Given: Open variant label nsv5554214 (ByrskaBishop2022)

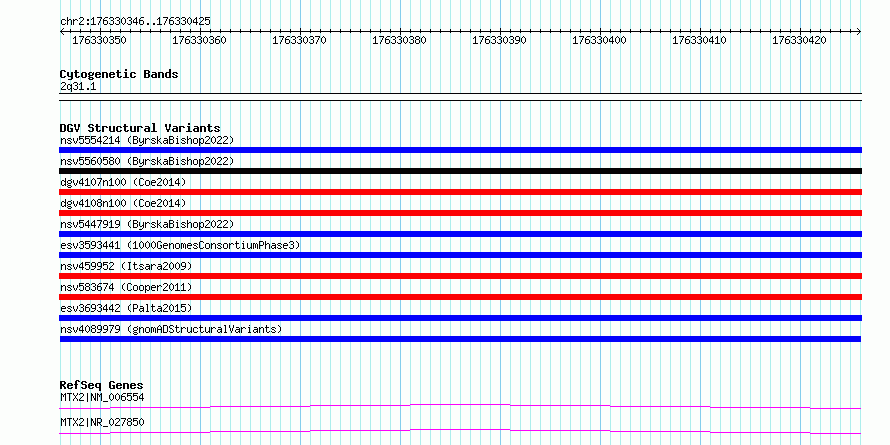Looking at the screenshot, I should click(146, 140).
